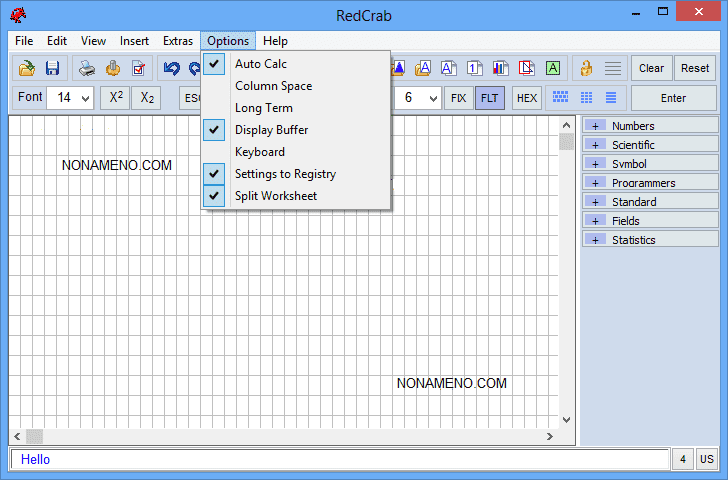Click the worksheet horizontal scrollbar thumb
728x480 pixels.
pos(34,437)
